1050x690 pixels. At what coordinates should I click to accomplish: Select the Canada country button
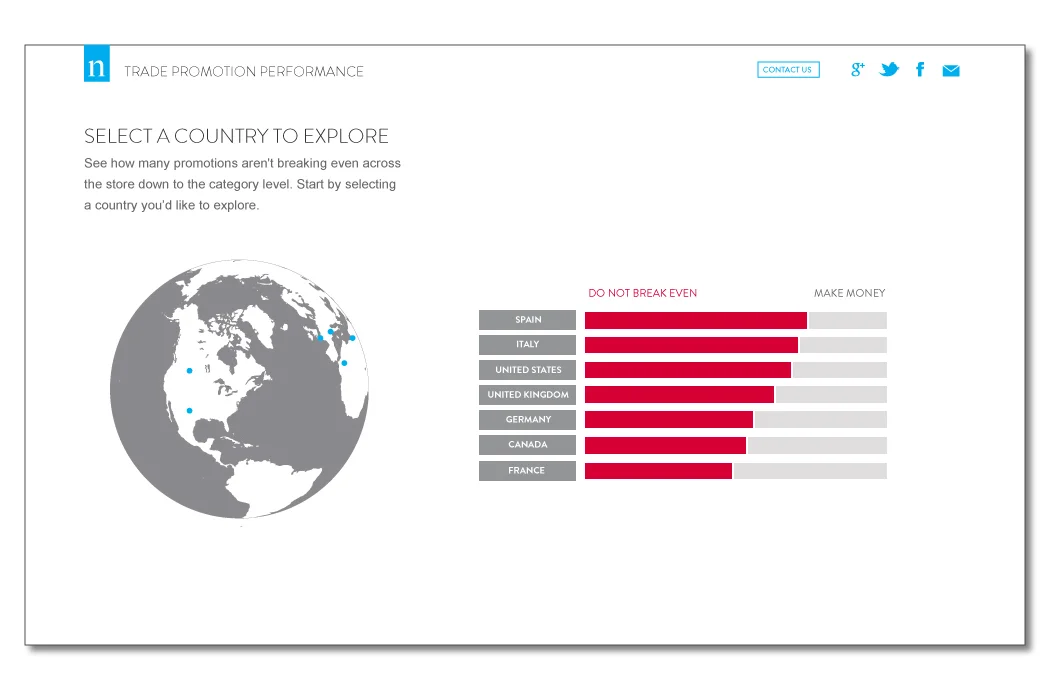528,445
